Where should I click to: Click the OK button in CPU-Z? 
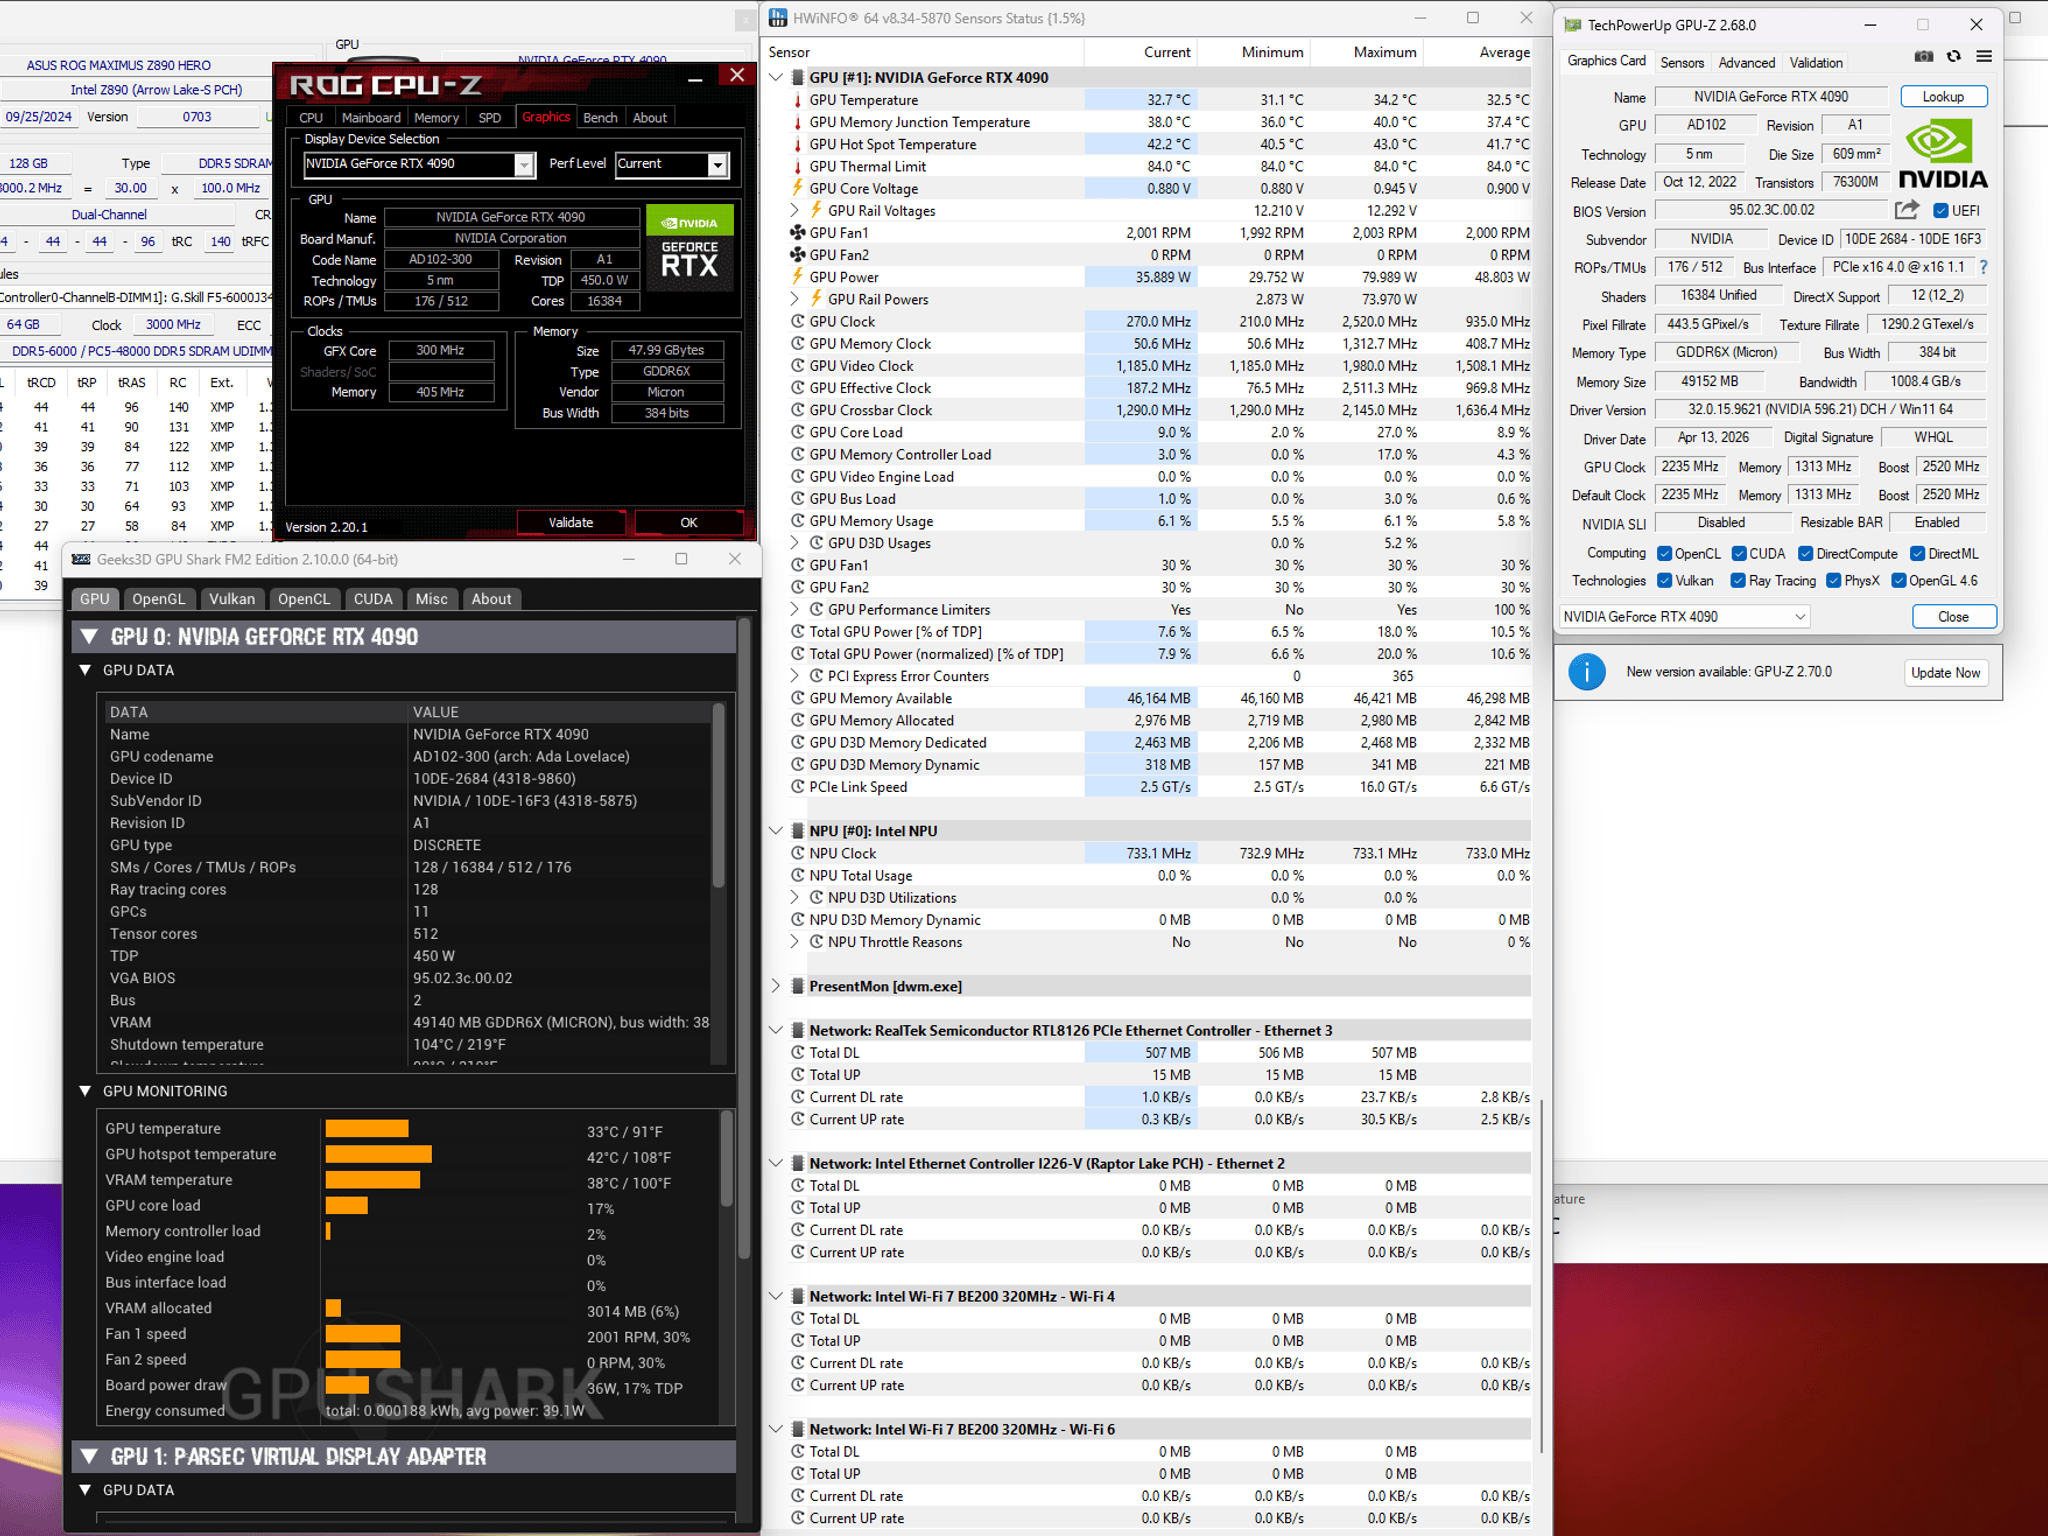pos(689,522)
